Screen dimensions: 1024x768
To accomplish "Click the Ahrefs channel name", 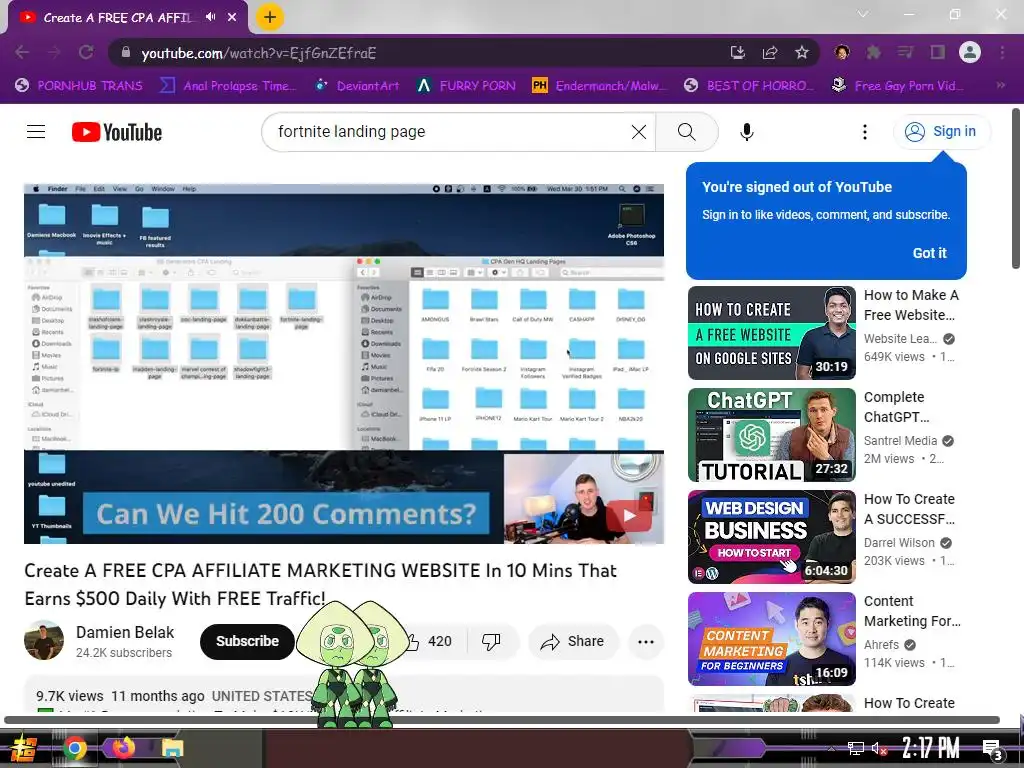I will click(x=881, y=645).
